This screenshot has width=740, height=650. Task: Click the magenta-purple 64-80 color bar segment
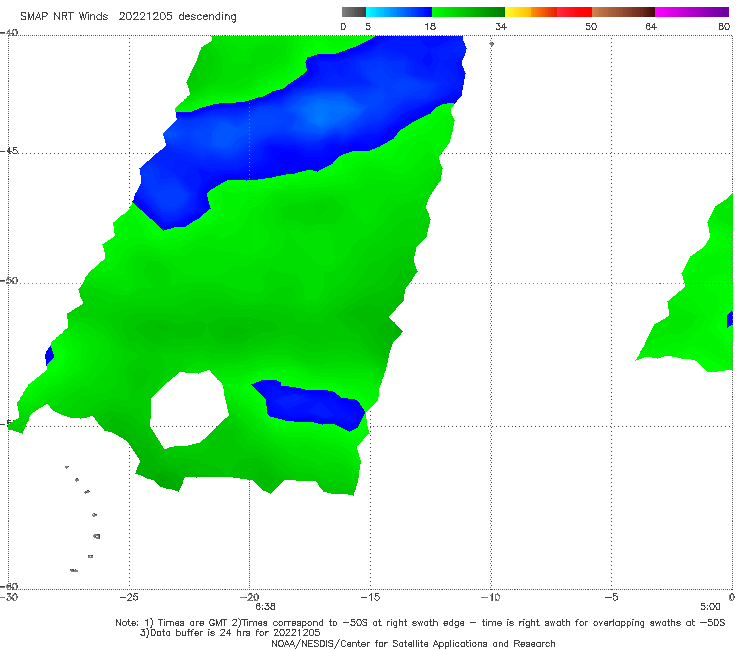(692, 12)
